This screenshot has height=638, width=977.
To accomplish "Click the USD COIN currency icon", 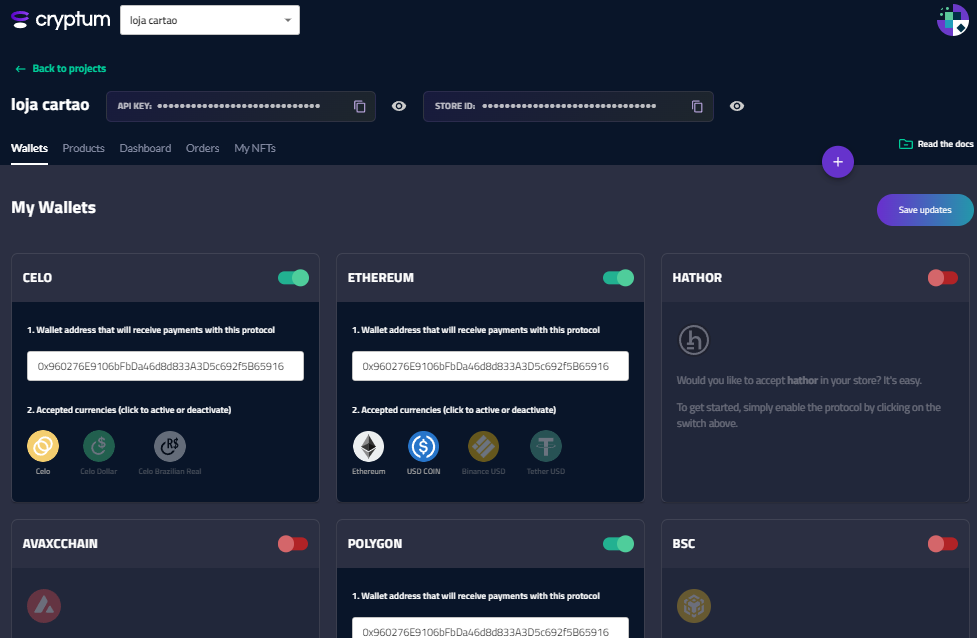I will tap(424, 446).
